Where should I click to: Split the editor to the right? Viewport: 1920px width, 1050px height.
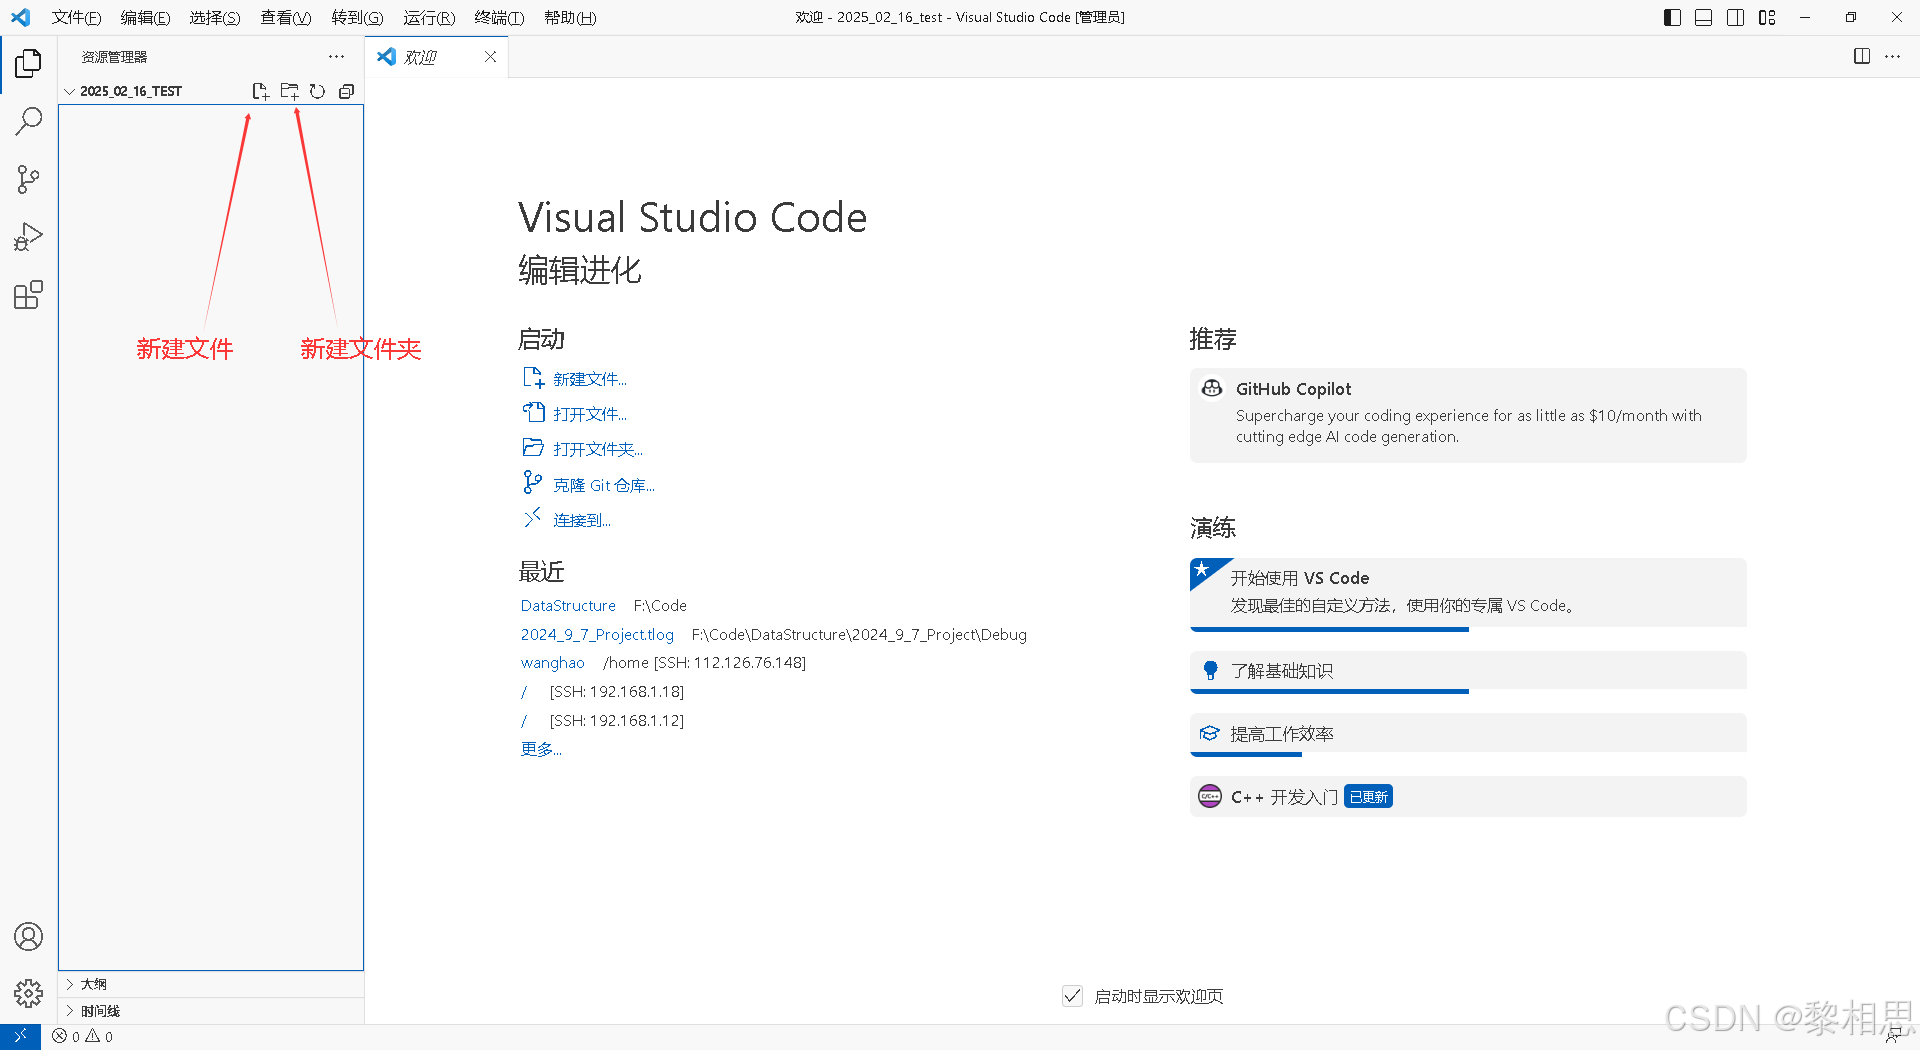[1862, 56]
